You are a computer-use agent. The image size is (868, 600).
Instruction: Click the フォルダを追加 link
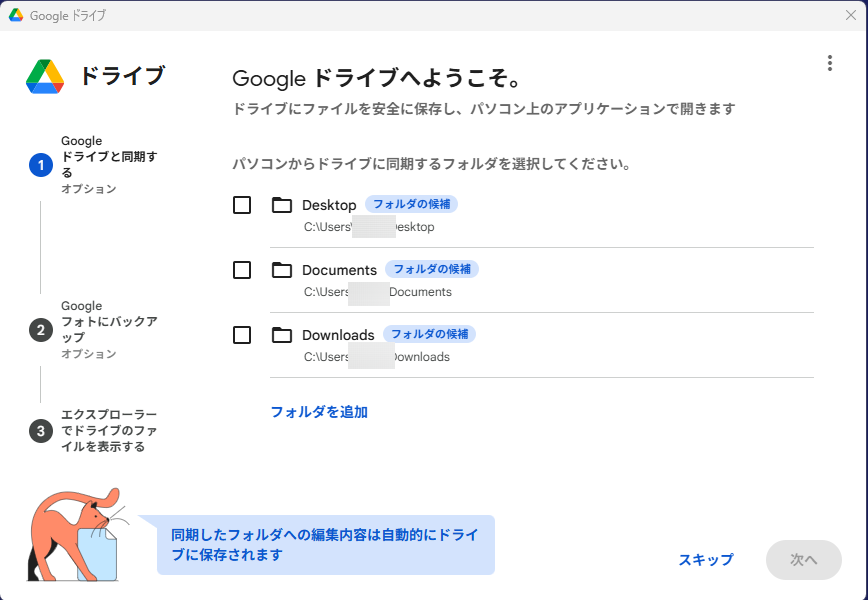[319, 412]
